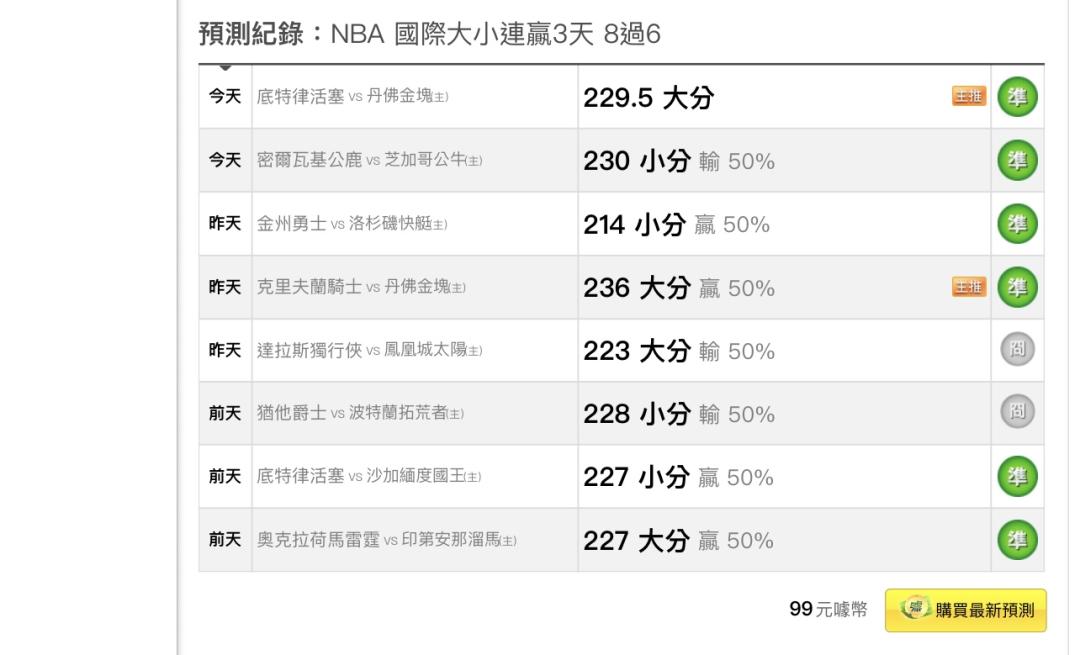Click the 預測紀錄 heading text

(251, 33)
